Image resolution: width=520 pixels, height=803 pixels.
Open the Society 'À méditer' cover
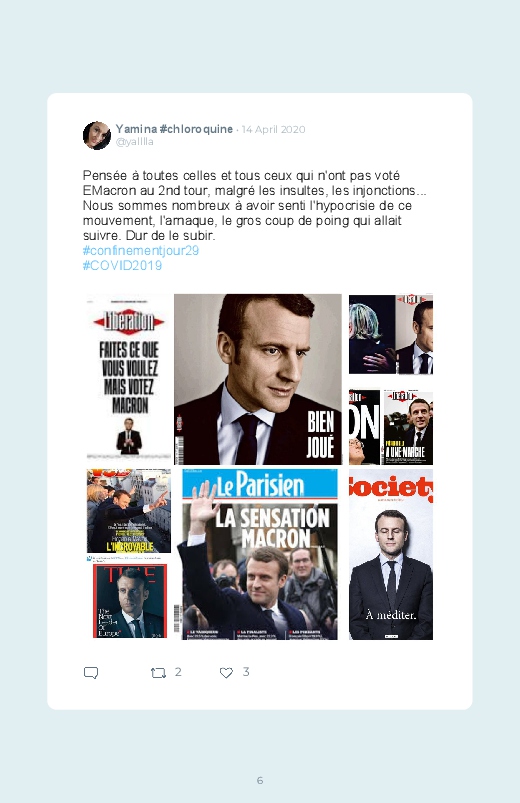pos(391,554)
